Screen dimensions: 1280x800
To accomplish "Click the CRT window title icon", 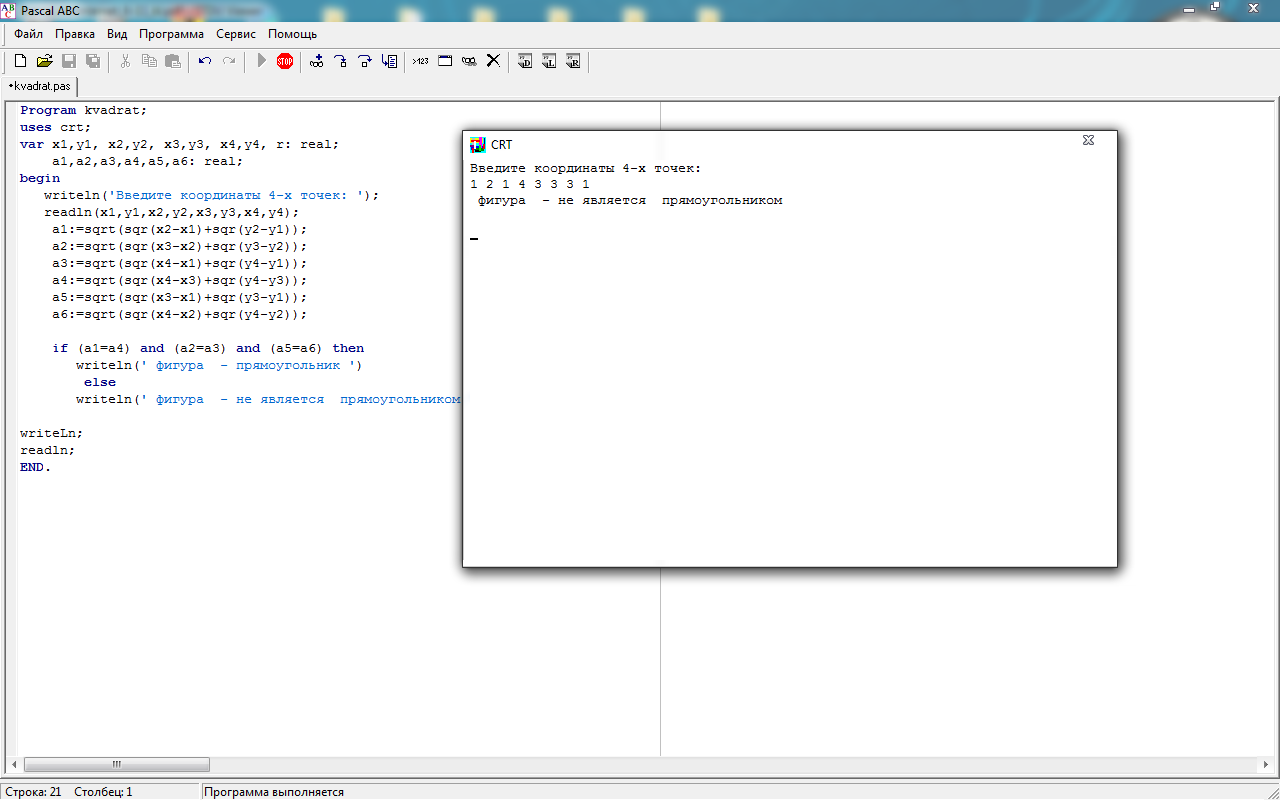I will pyautogui.click(x=478, y=144).
